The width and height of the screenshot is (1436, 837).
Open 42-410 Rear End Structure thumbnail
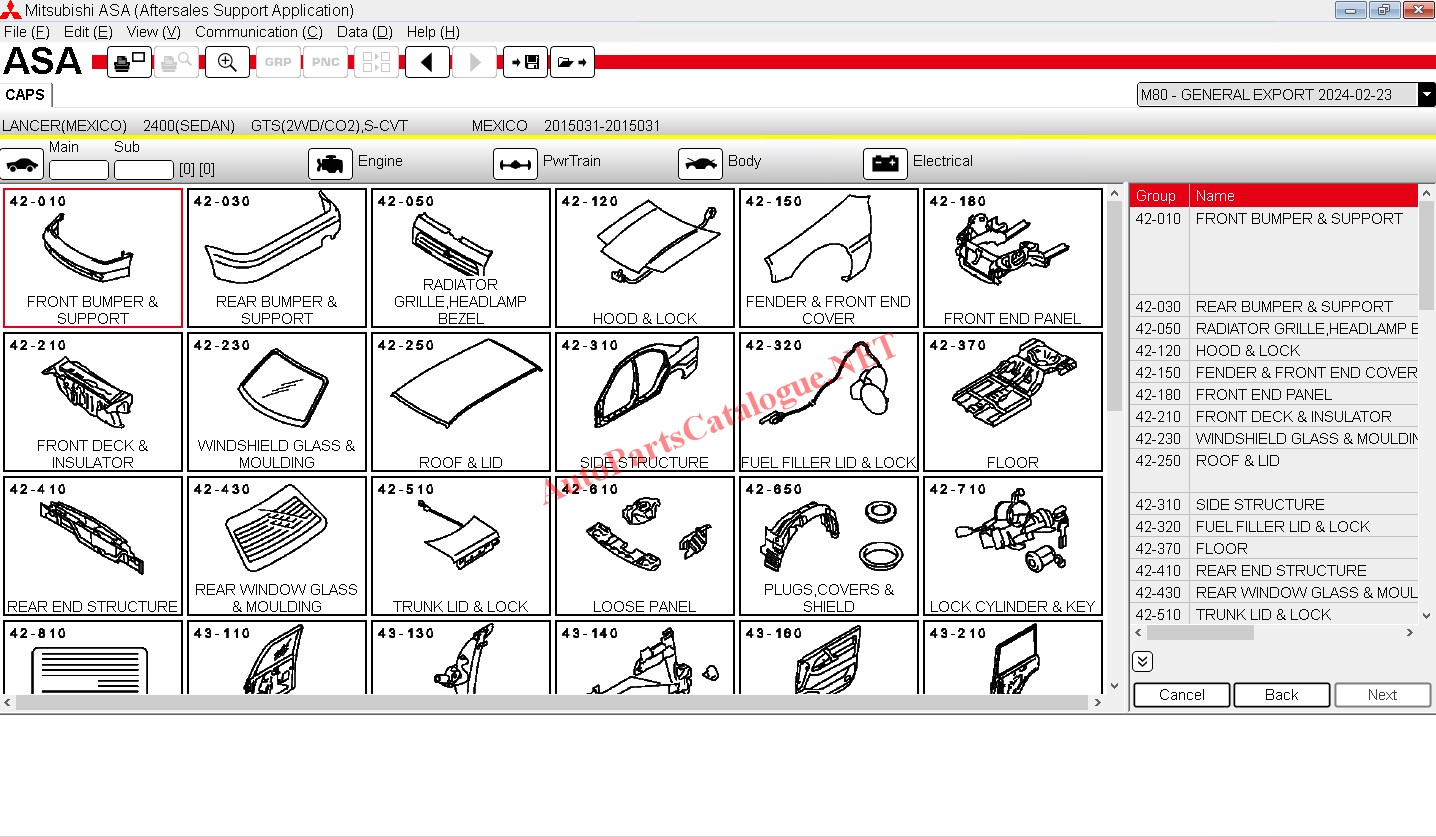93,546
